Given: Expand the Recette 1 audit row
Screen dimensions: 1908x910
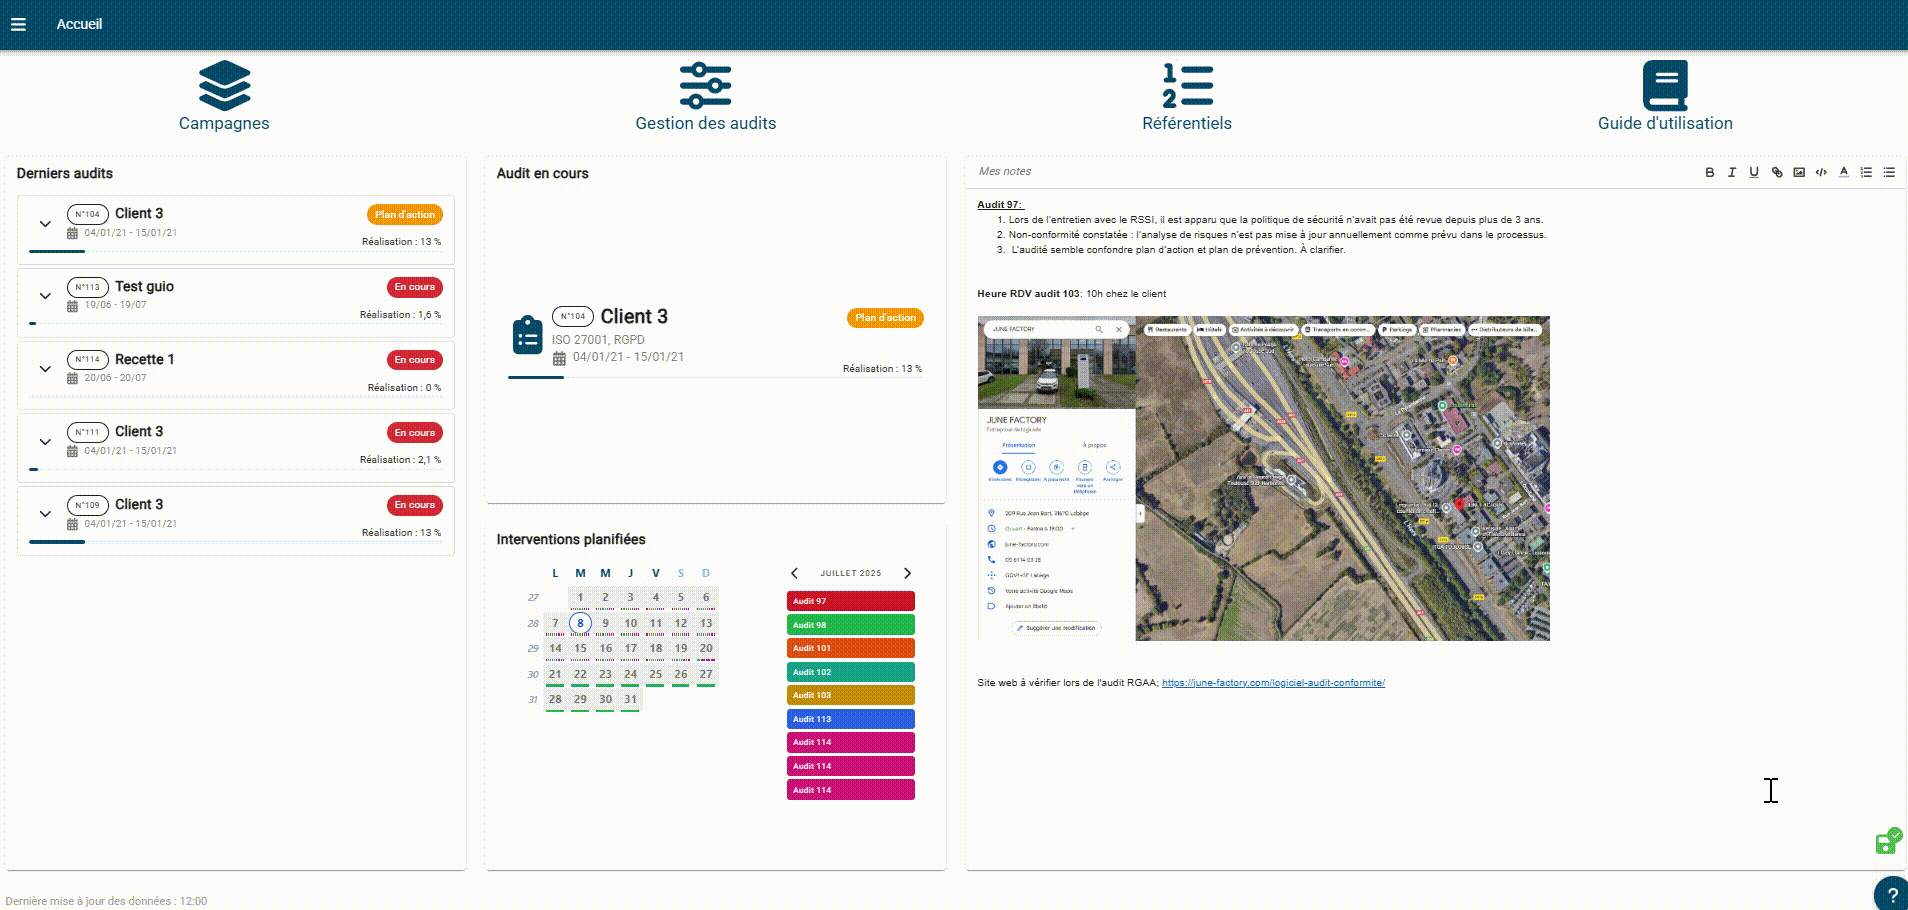Looking at the screenshot, I should coord(45,369).
